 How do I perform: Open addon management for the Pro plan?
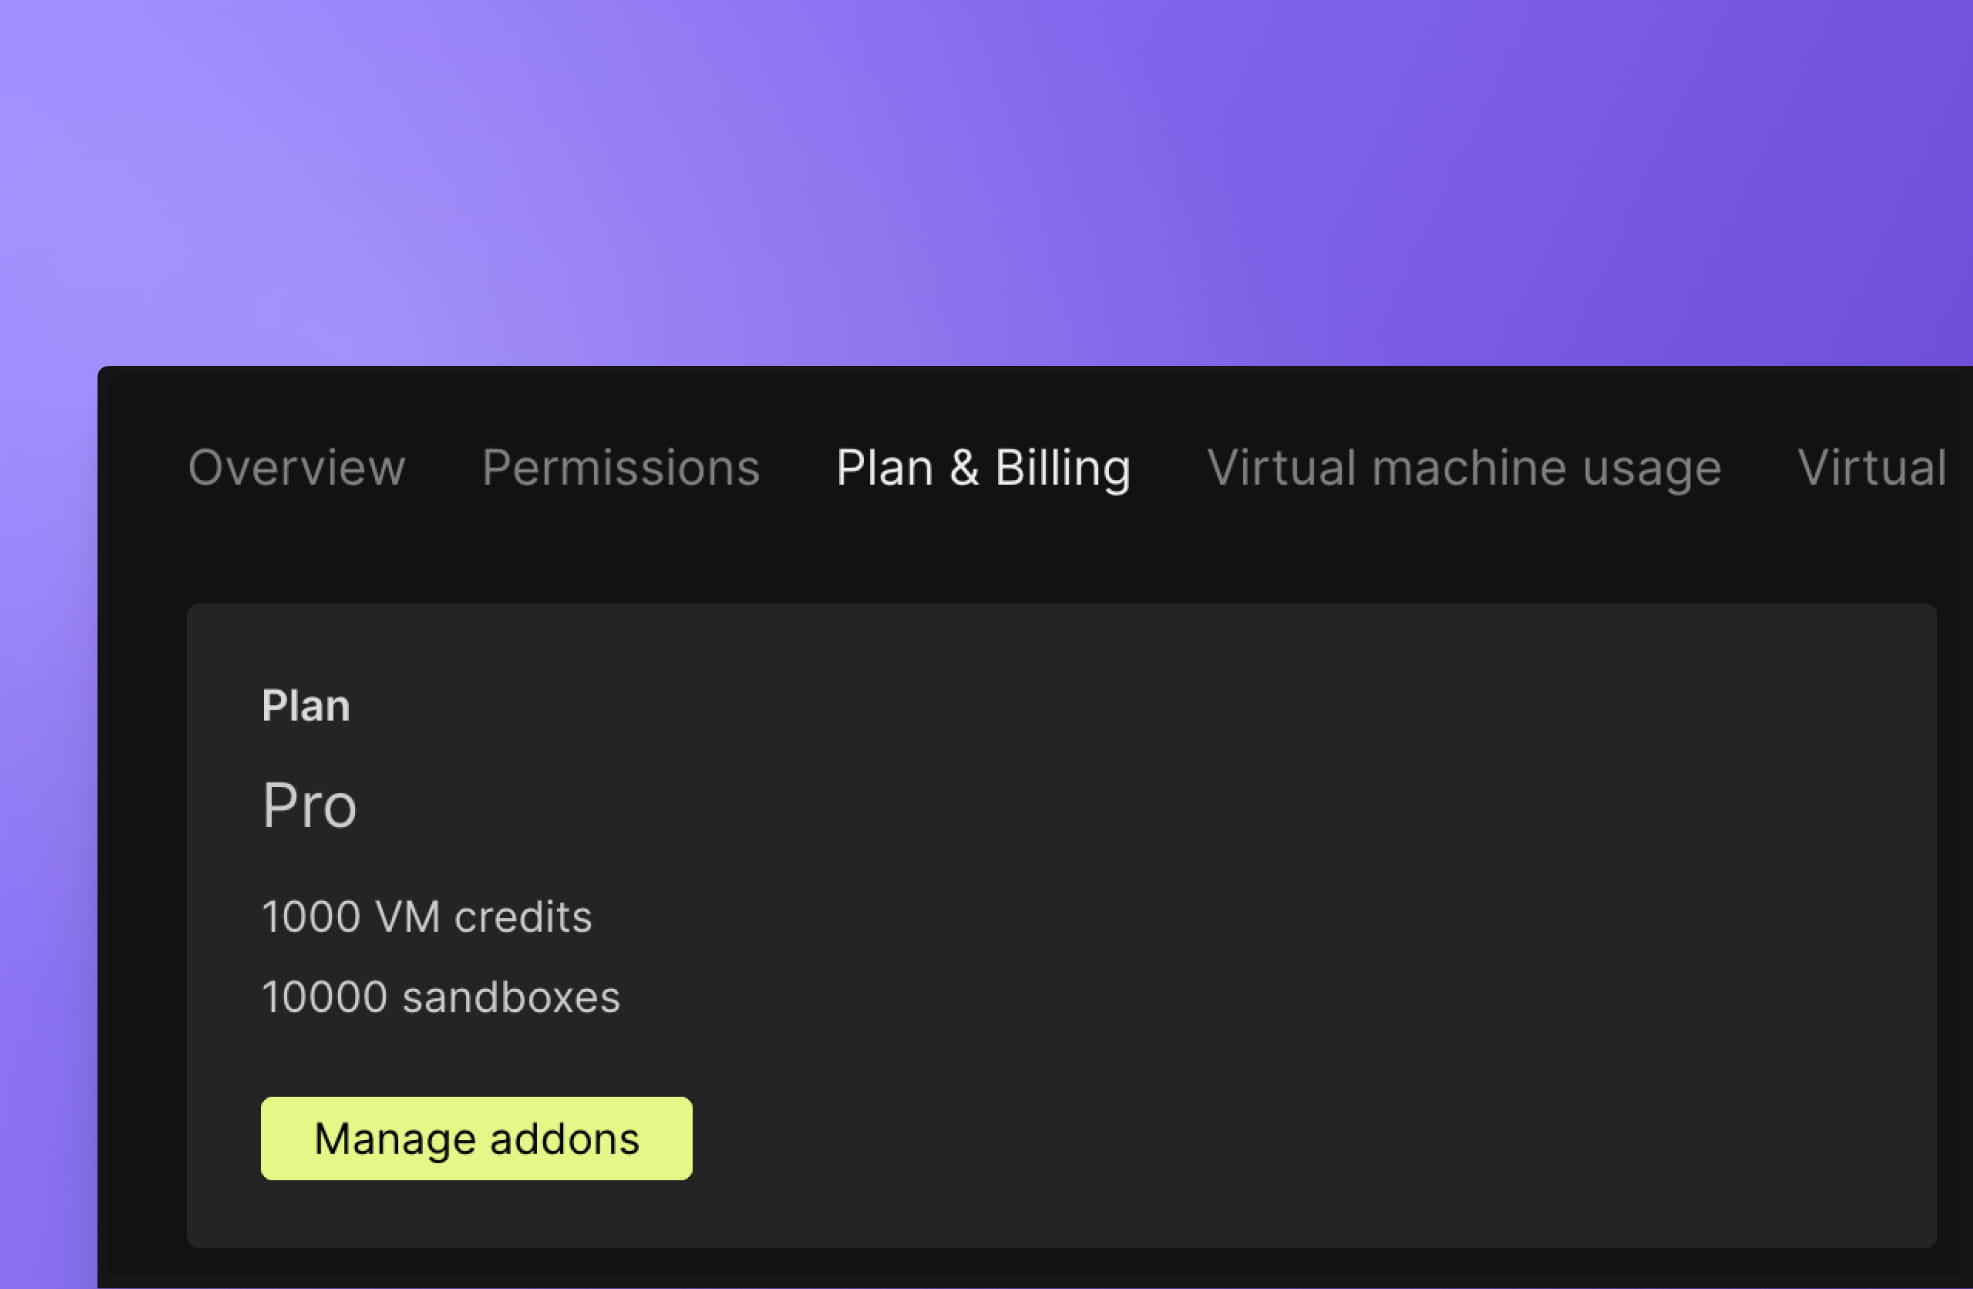coord(476,1137)
